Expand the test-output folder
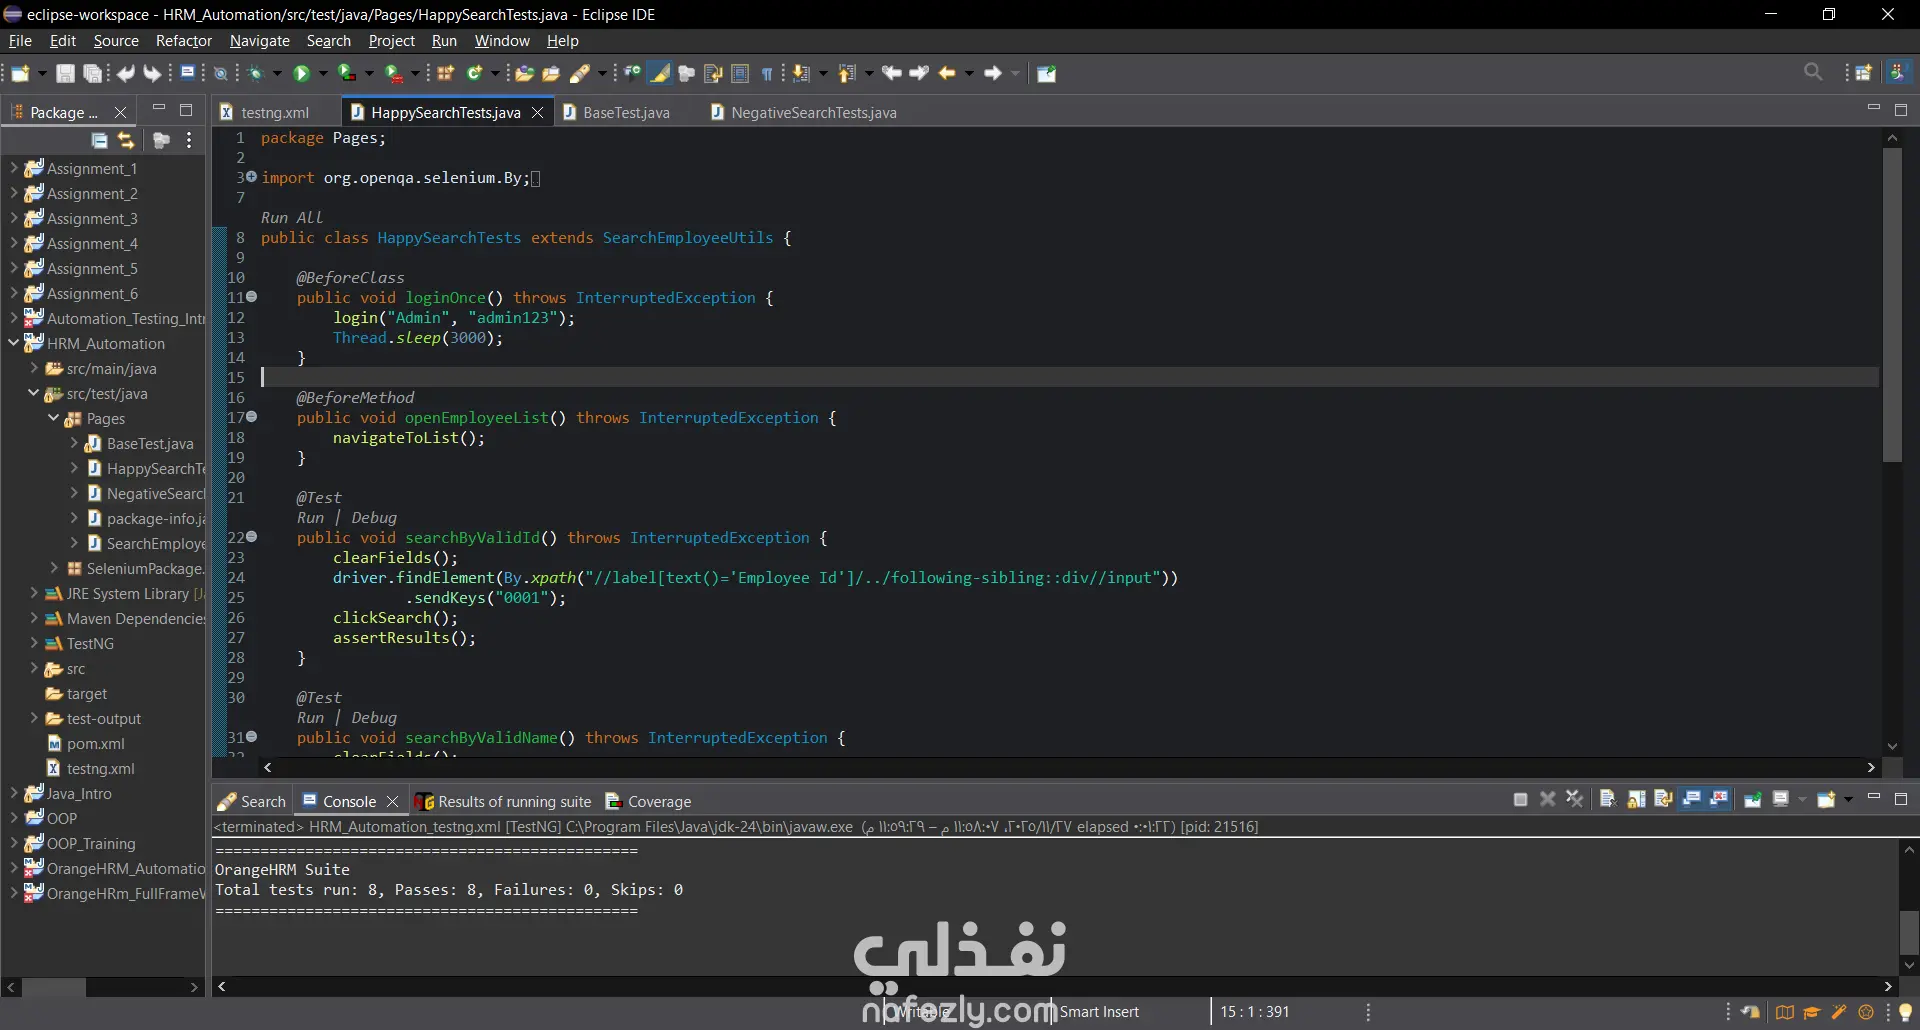This screenshot has height=1030, width=1920. [x=34, y=718]
